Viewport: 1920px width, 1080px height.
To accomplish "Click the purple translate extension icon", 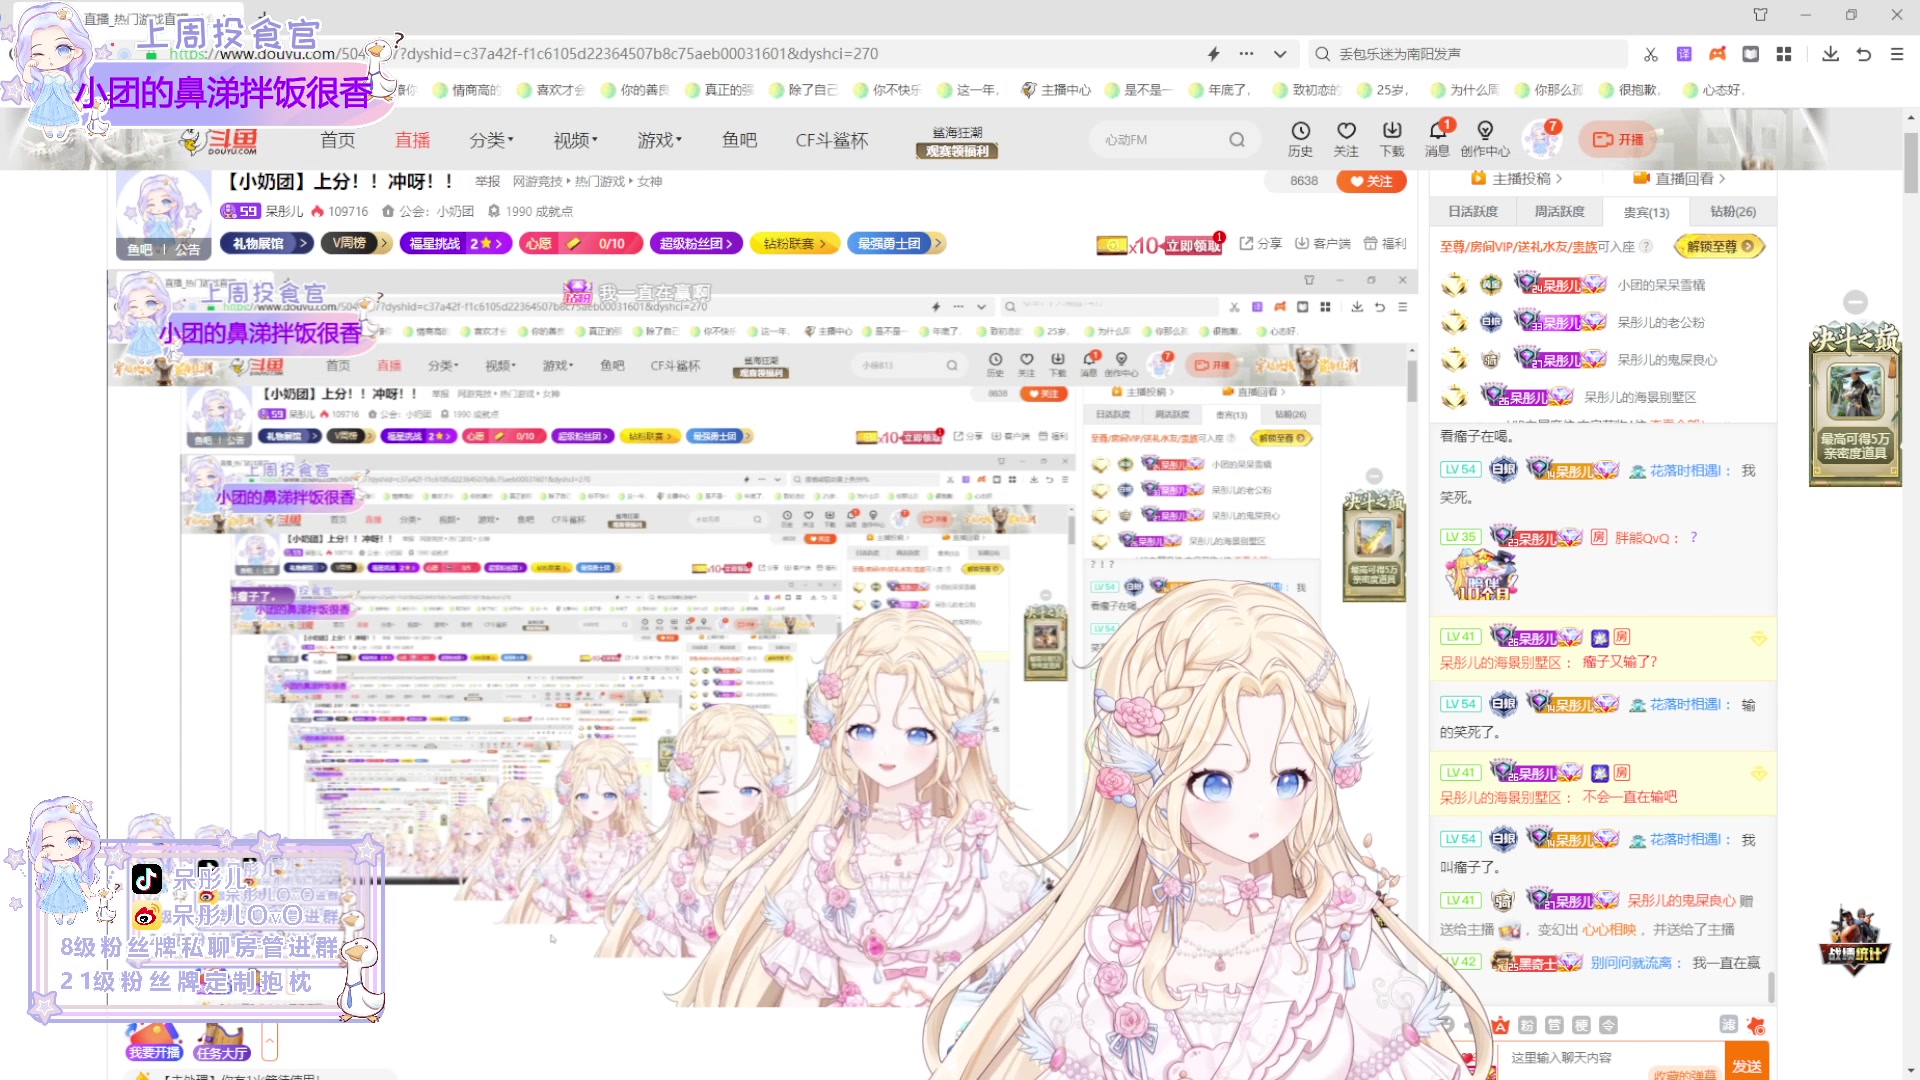I will [x=1684, y=54].
